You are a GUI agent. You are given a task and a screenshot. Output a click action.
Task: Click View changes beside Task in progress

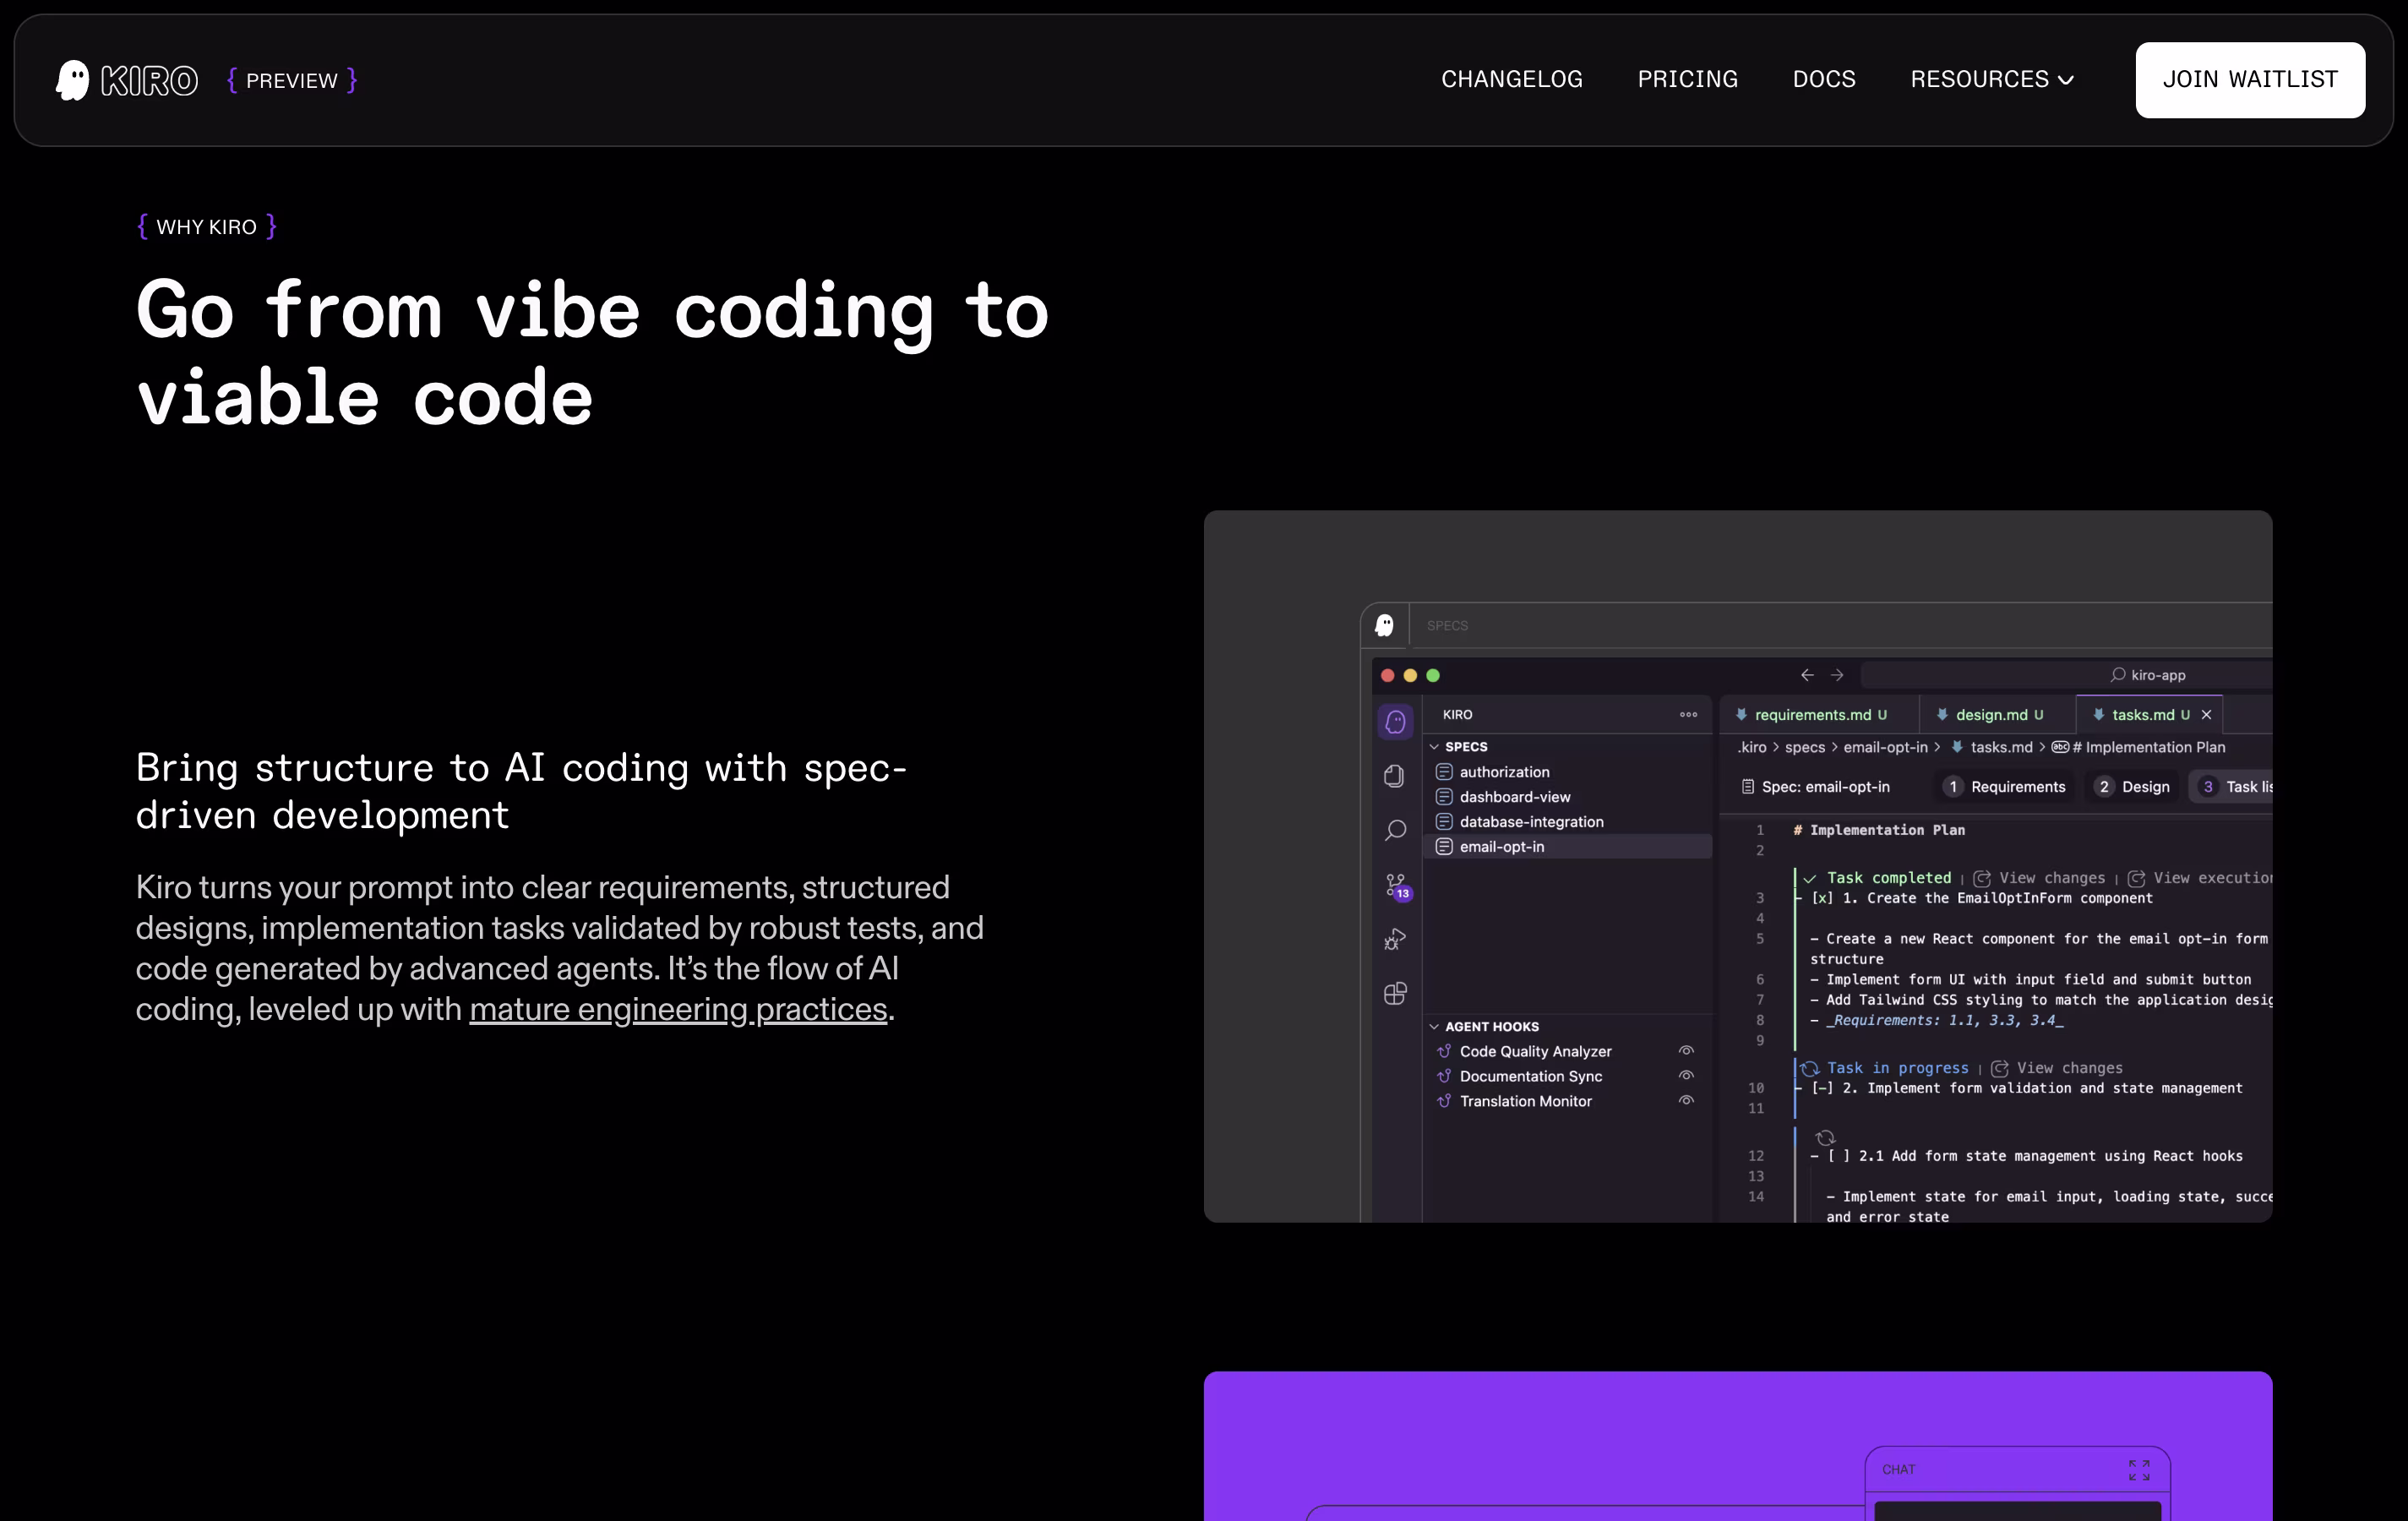coord(2056,1068)
